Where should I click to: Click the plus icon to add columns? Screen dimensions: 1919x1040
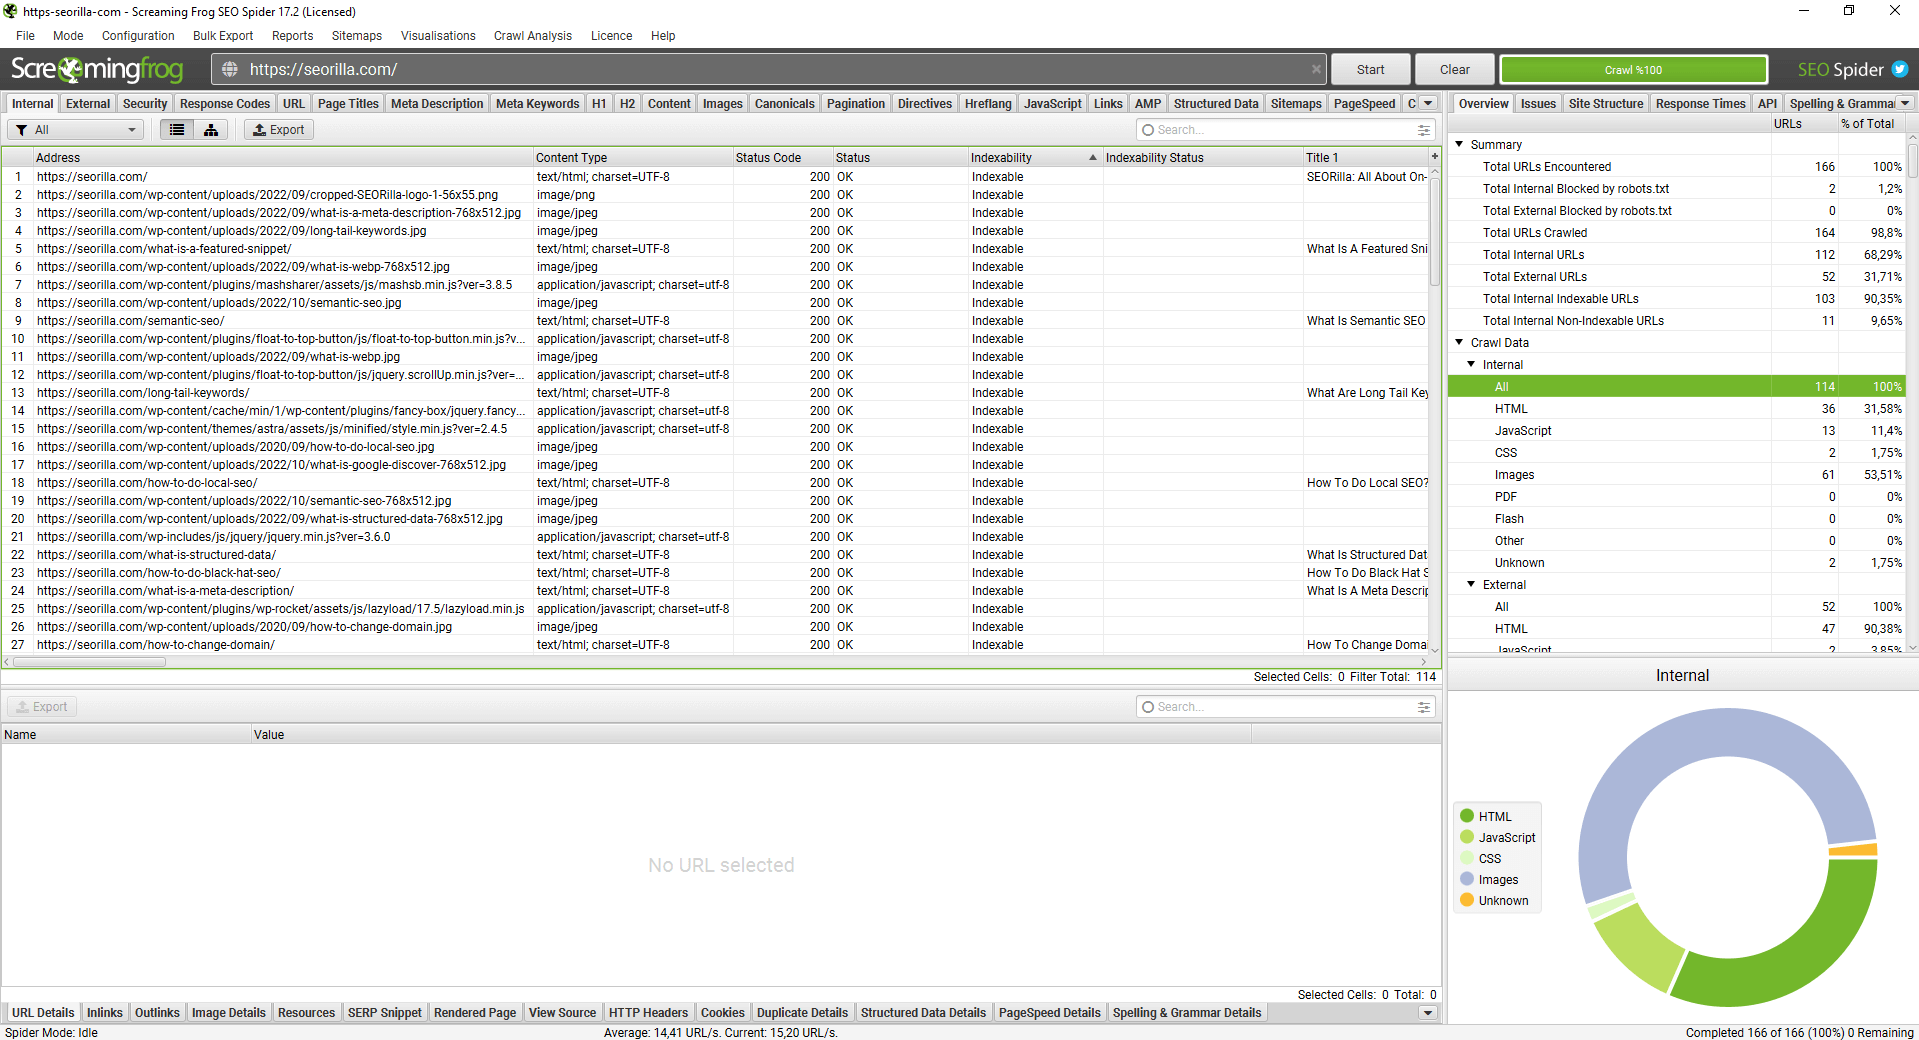pos(1434,157)
